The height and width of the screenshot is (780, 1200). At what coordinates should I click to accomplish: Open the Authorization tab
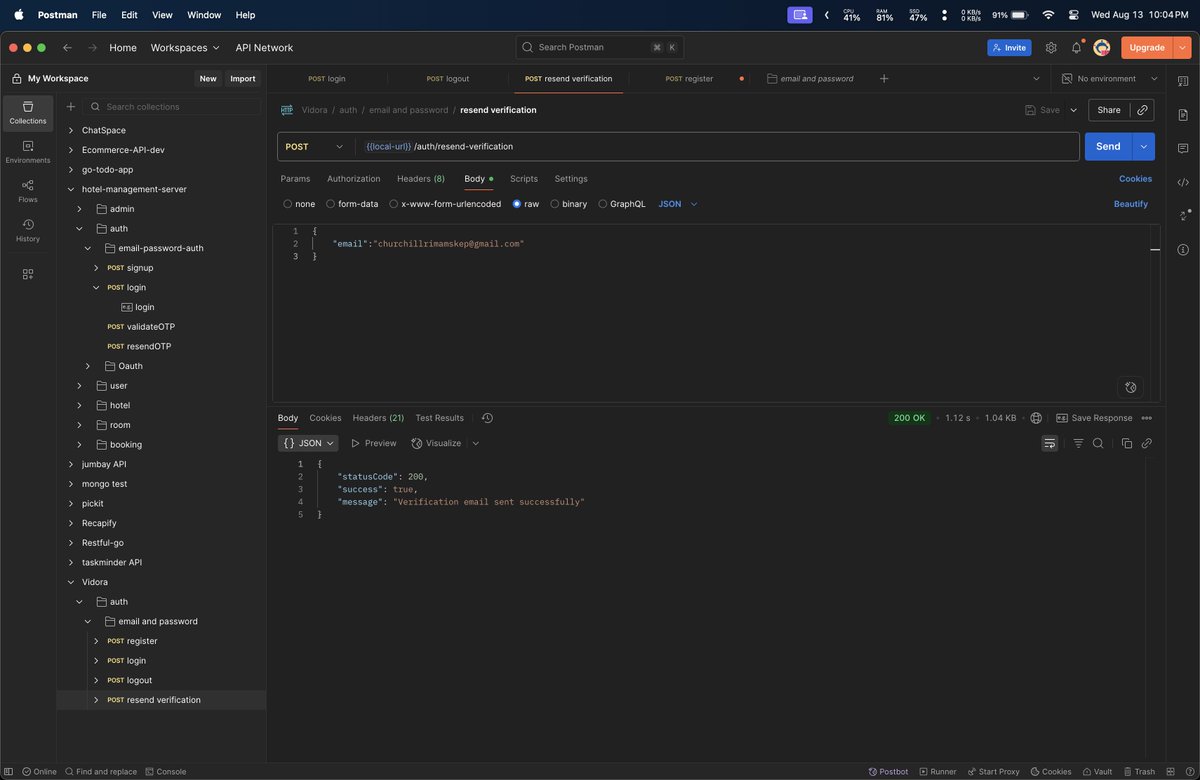click(x=354, y=179)
